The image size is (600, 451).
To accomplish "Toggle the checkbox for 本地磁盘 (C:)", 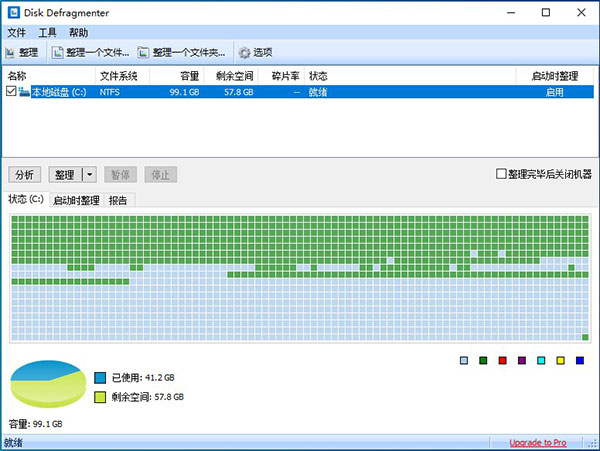I will (x=11, y=92).
